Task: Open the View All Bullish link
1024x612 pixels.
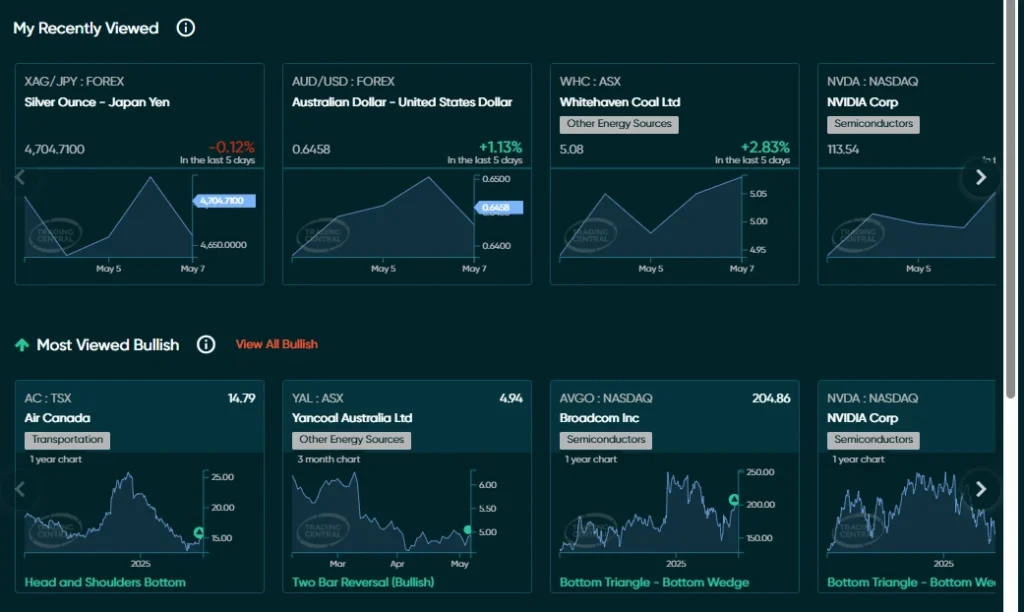Action: pos(277,344)
